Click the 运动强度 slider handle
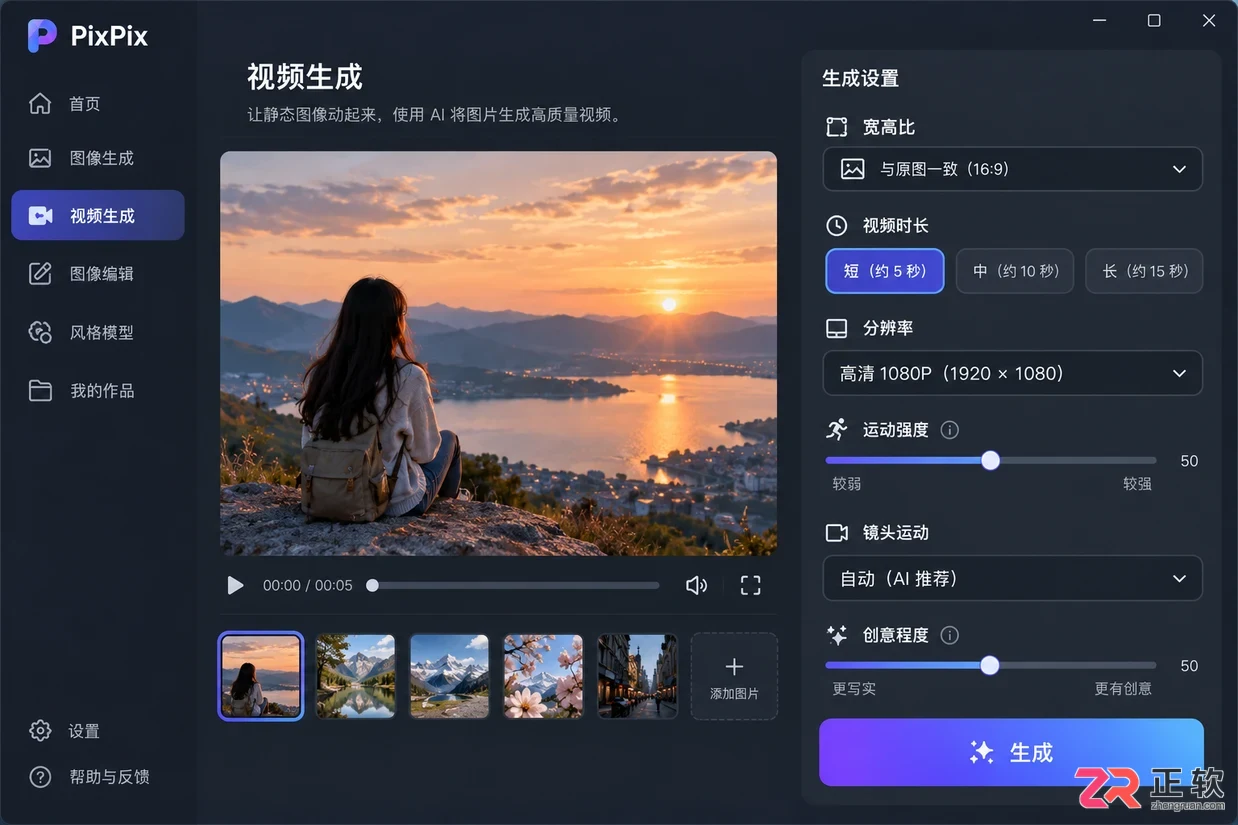1238x825 pixels. 990,460
